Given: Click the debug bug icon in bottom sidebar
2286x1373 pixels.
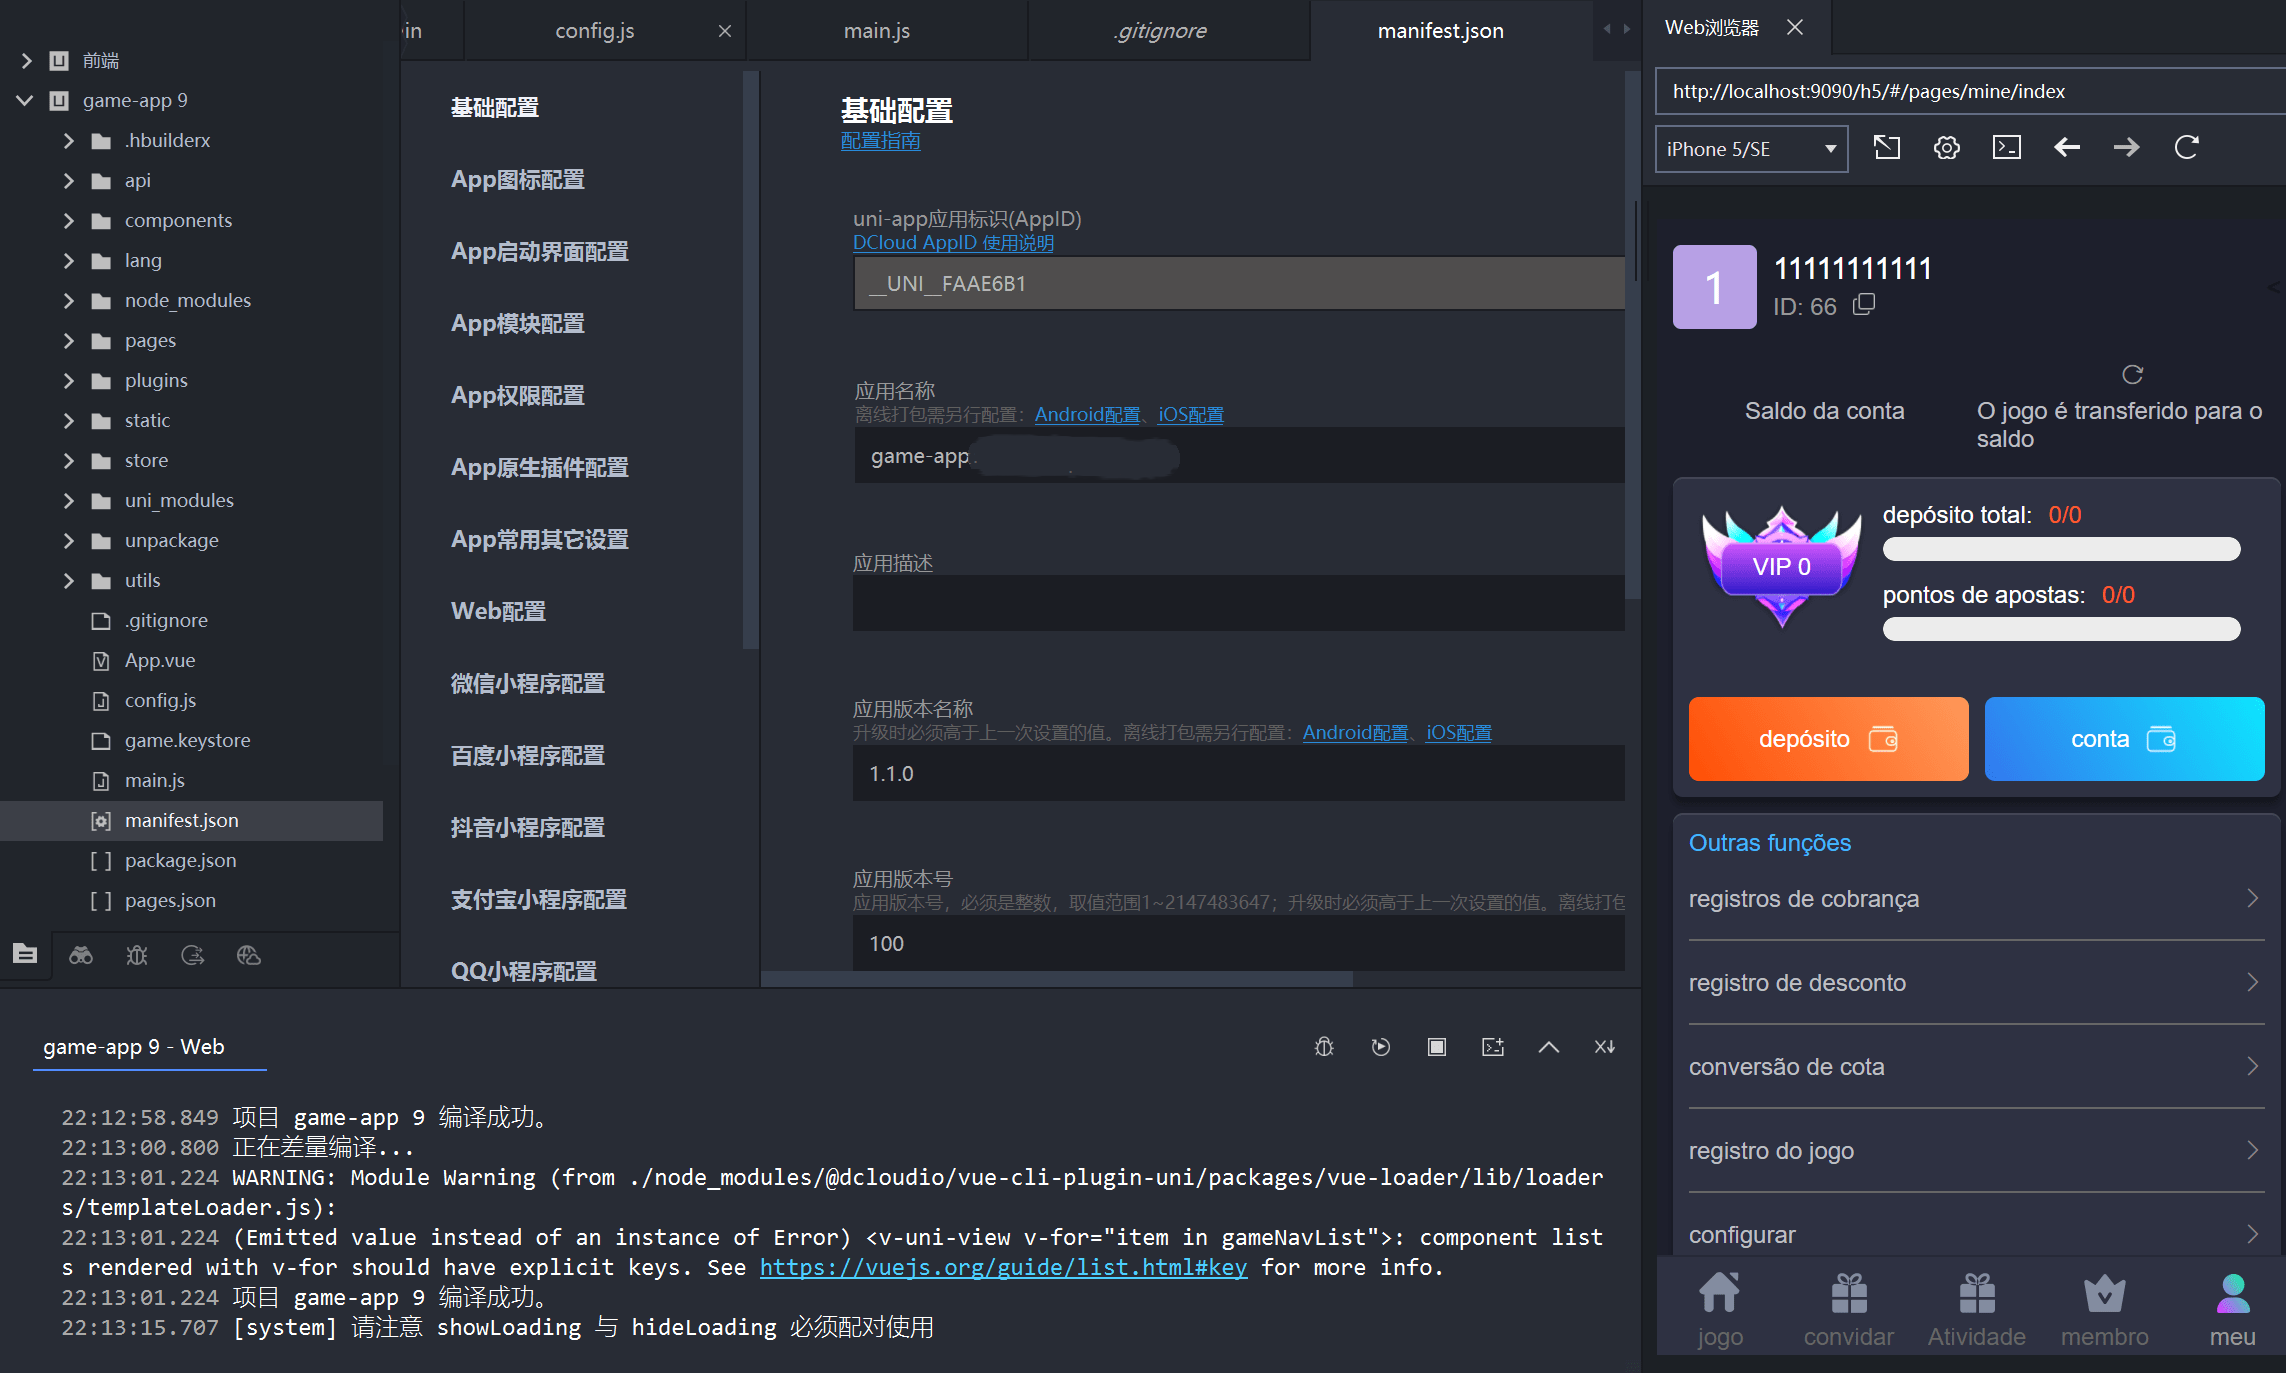Looking at the screenshot, I should (137, 956).
